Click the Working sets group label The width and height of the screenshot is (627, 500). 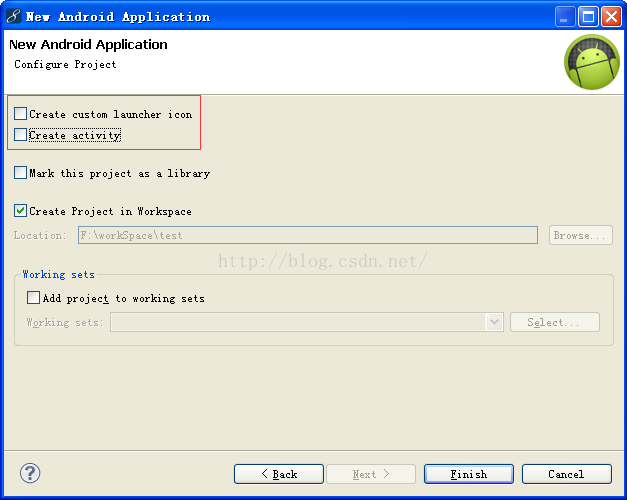click(x=58, y=274)
